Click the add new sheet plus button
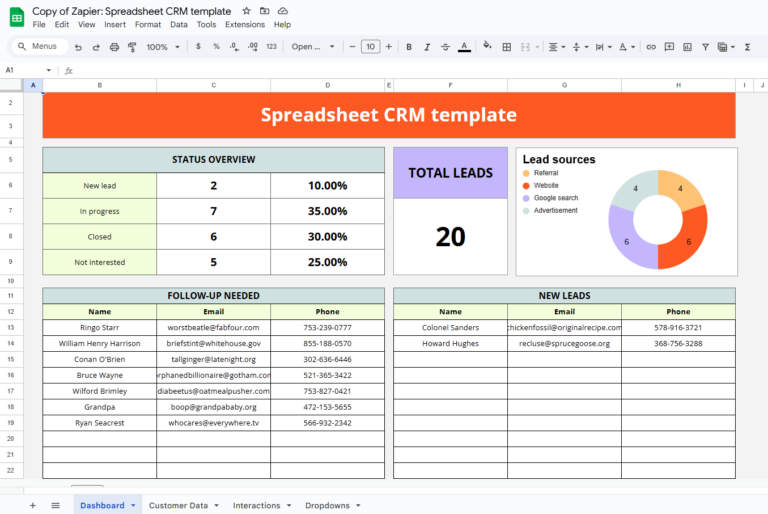768x514 pixels. [x=32, y=506]
